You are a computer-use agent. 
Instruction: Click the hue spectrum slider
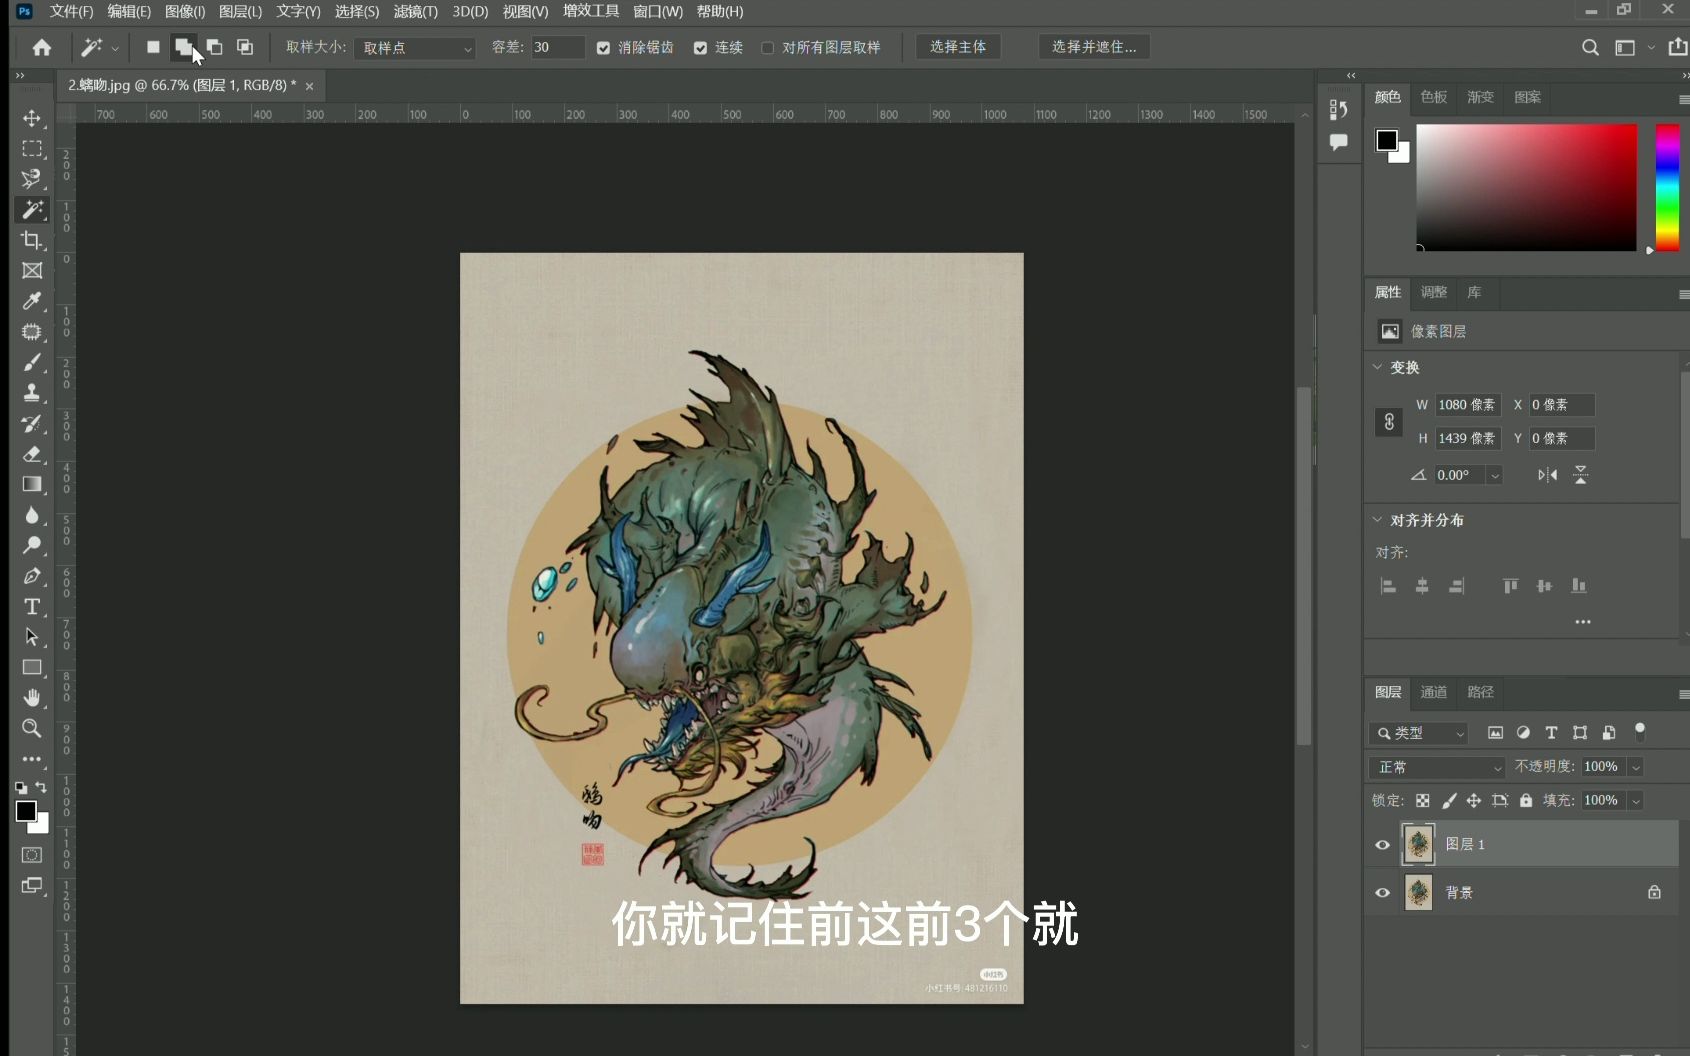coord(1667,187)
